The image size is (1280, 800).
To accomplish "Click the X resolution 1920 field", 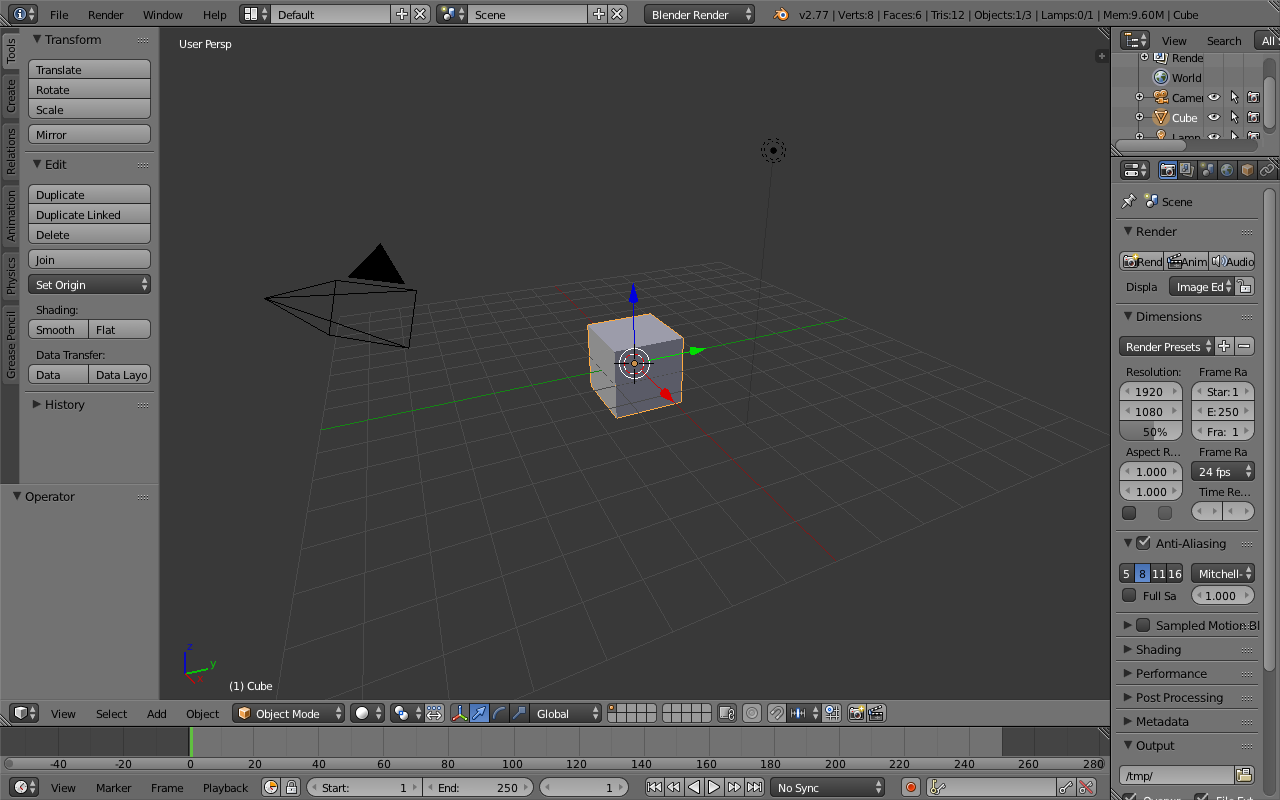I will pos(1150,391).
